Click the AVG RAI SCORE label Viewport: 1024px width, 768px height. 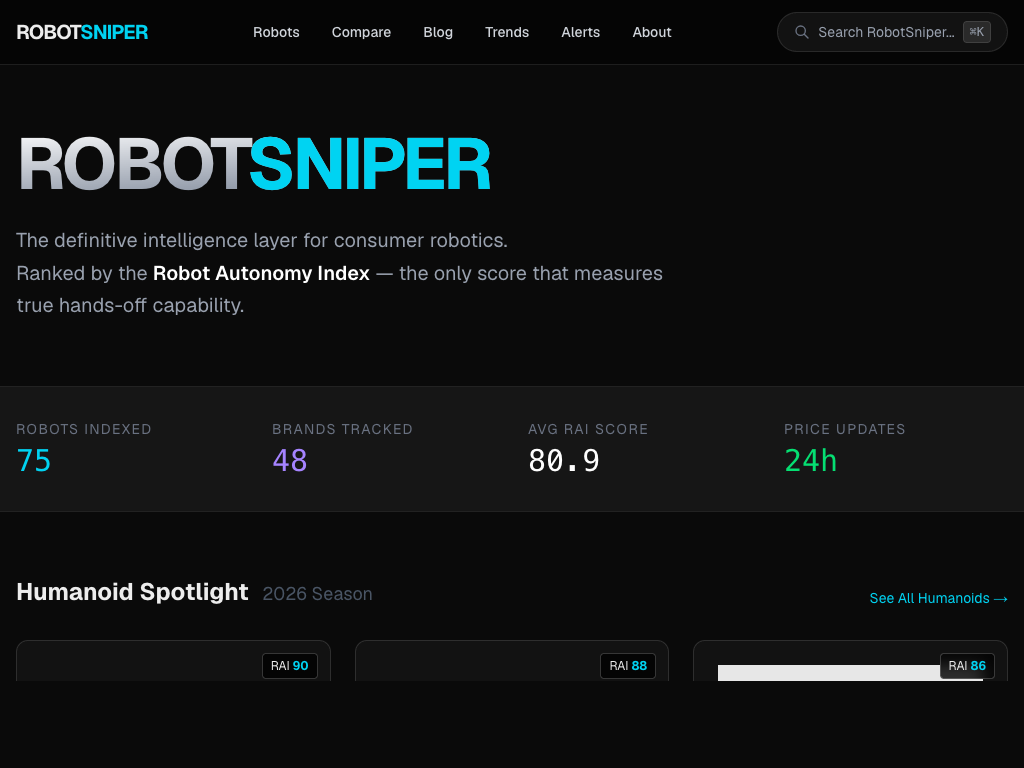(588, 429)
